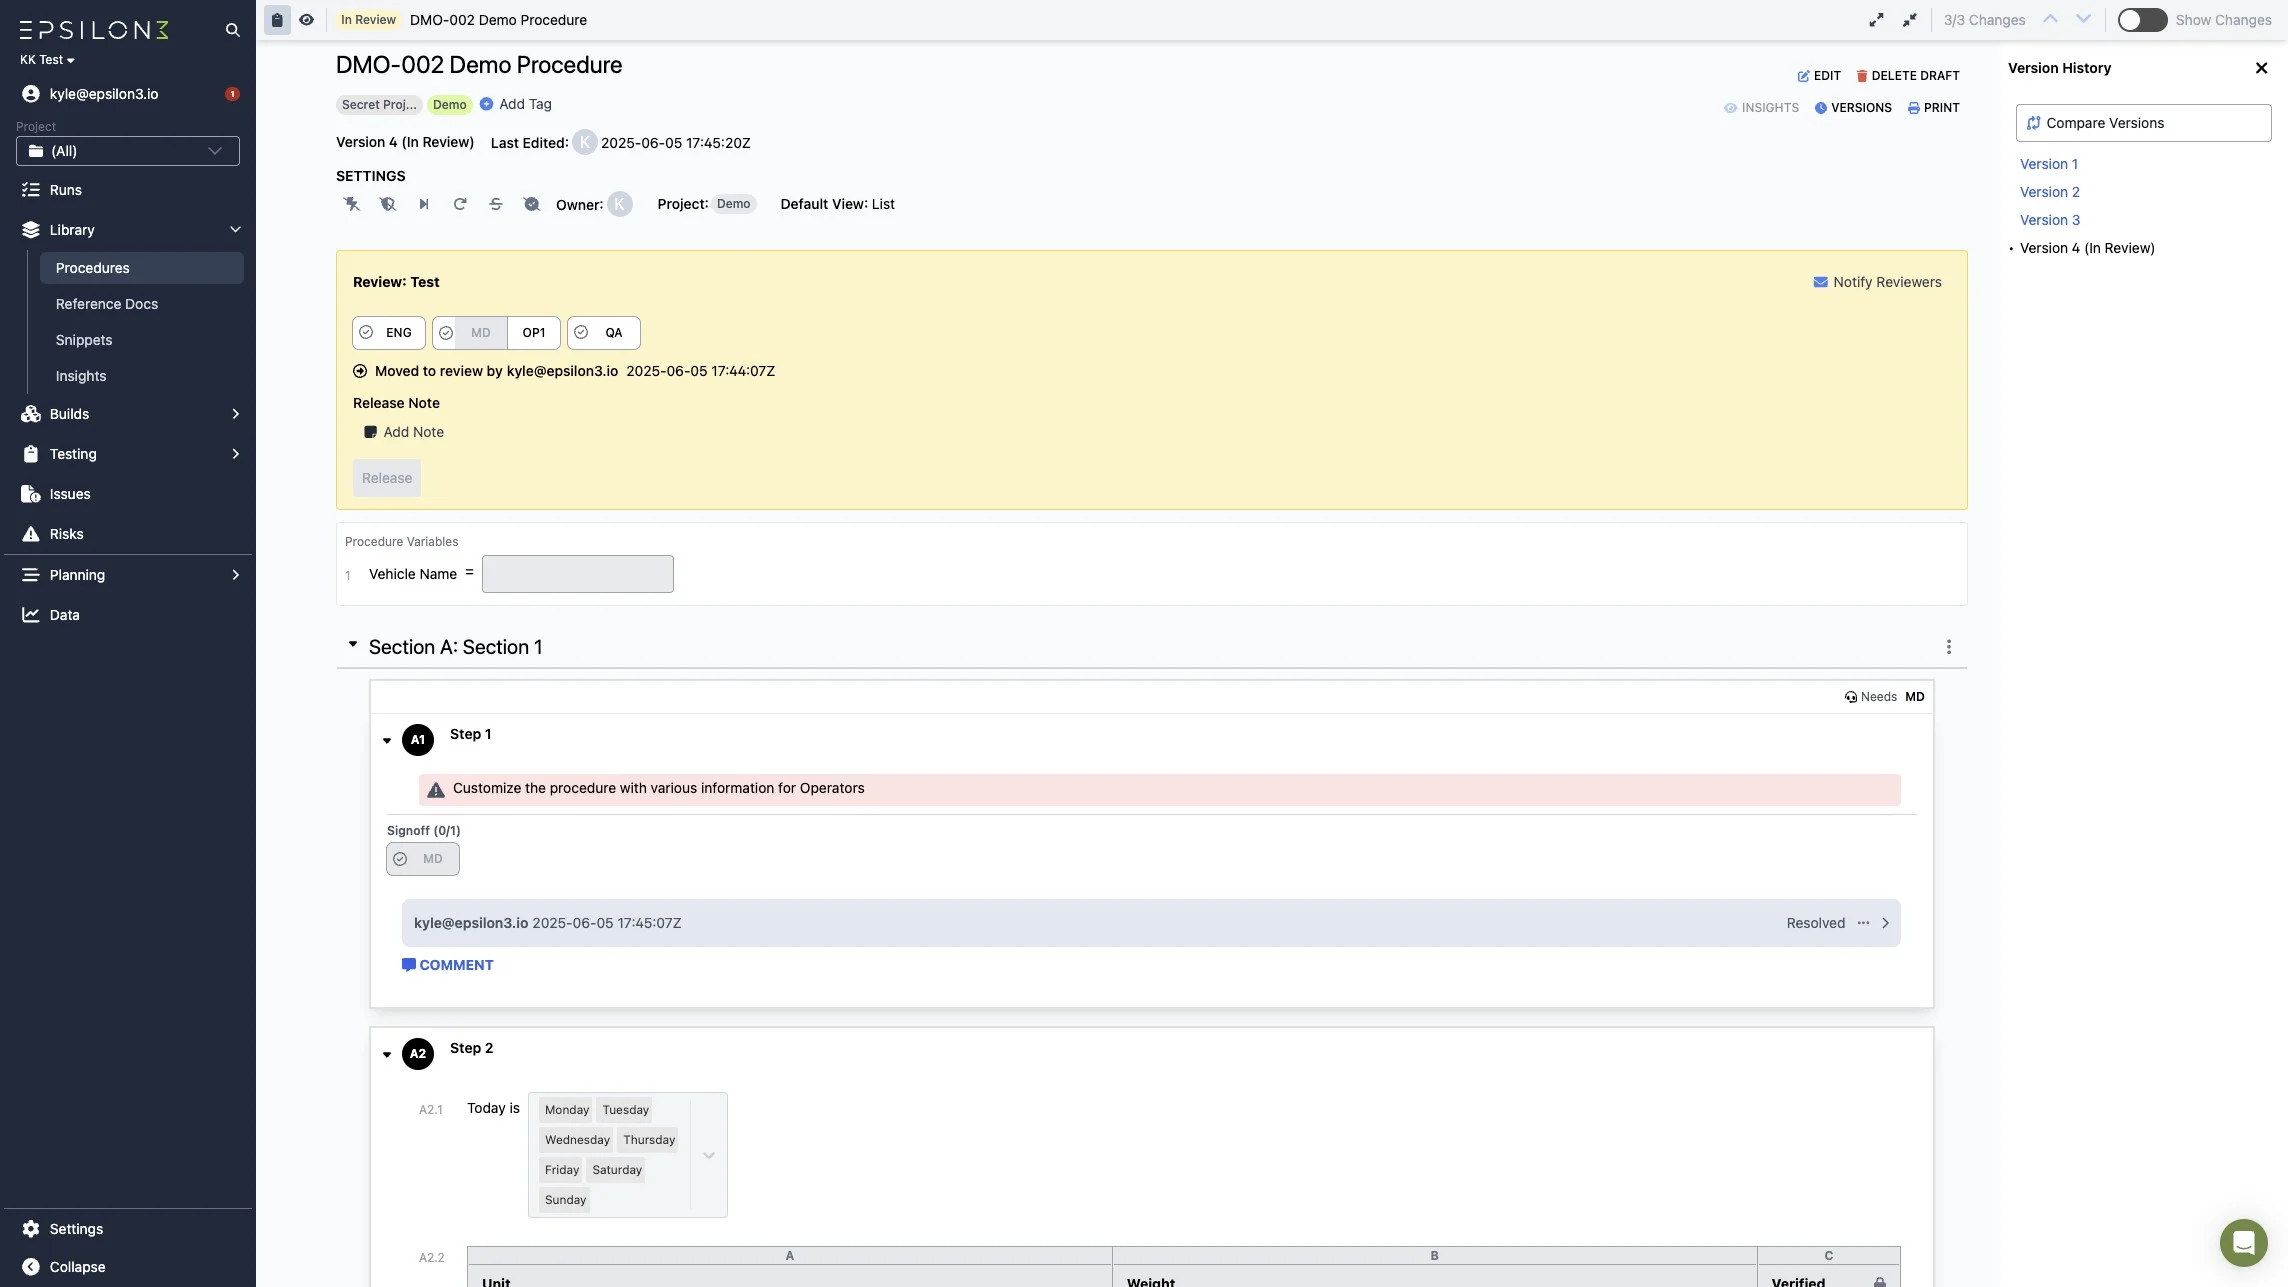Collapse Section A: Section 1

coord(353,645)
